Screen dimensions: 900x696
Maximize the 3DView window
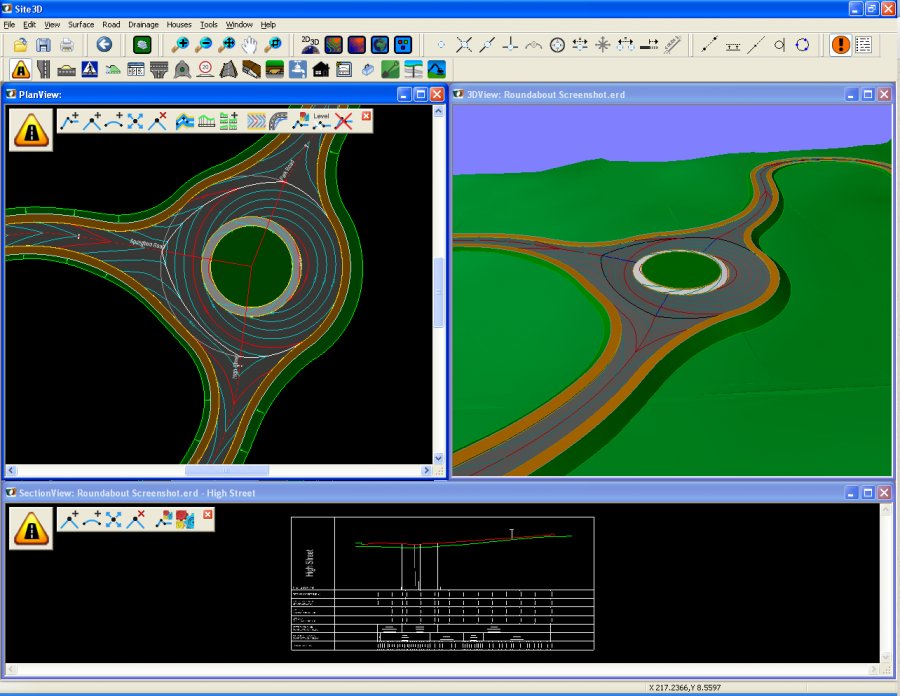click(868, 94)
